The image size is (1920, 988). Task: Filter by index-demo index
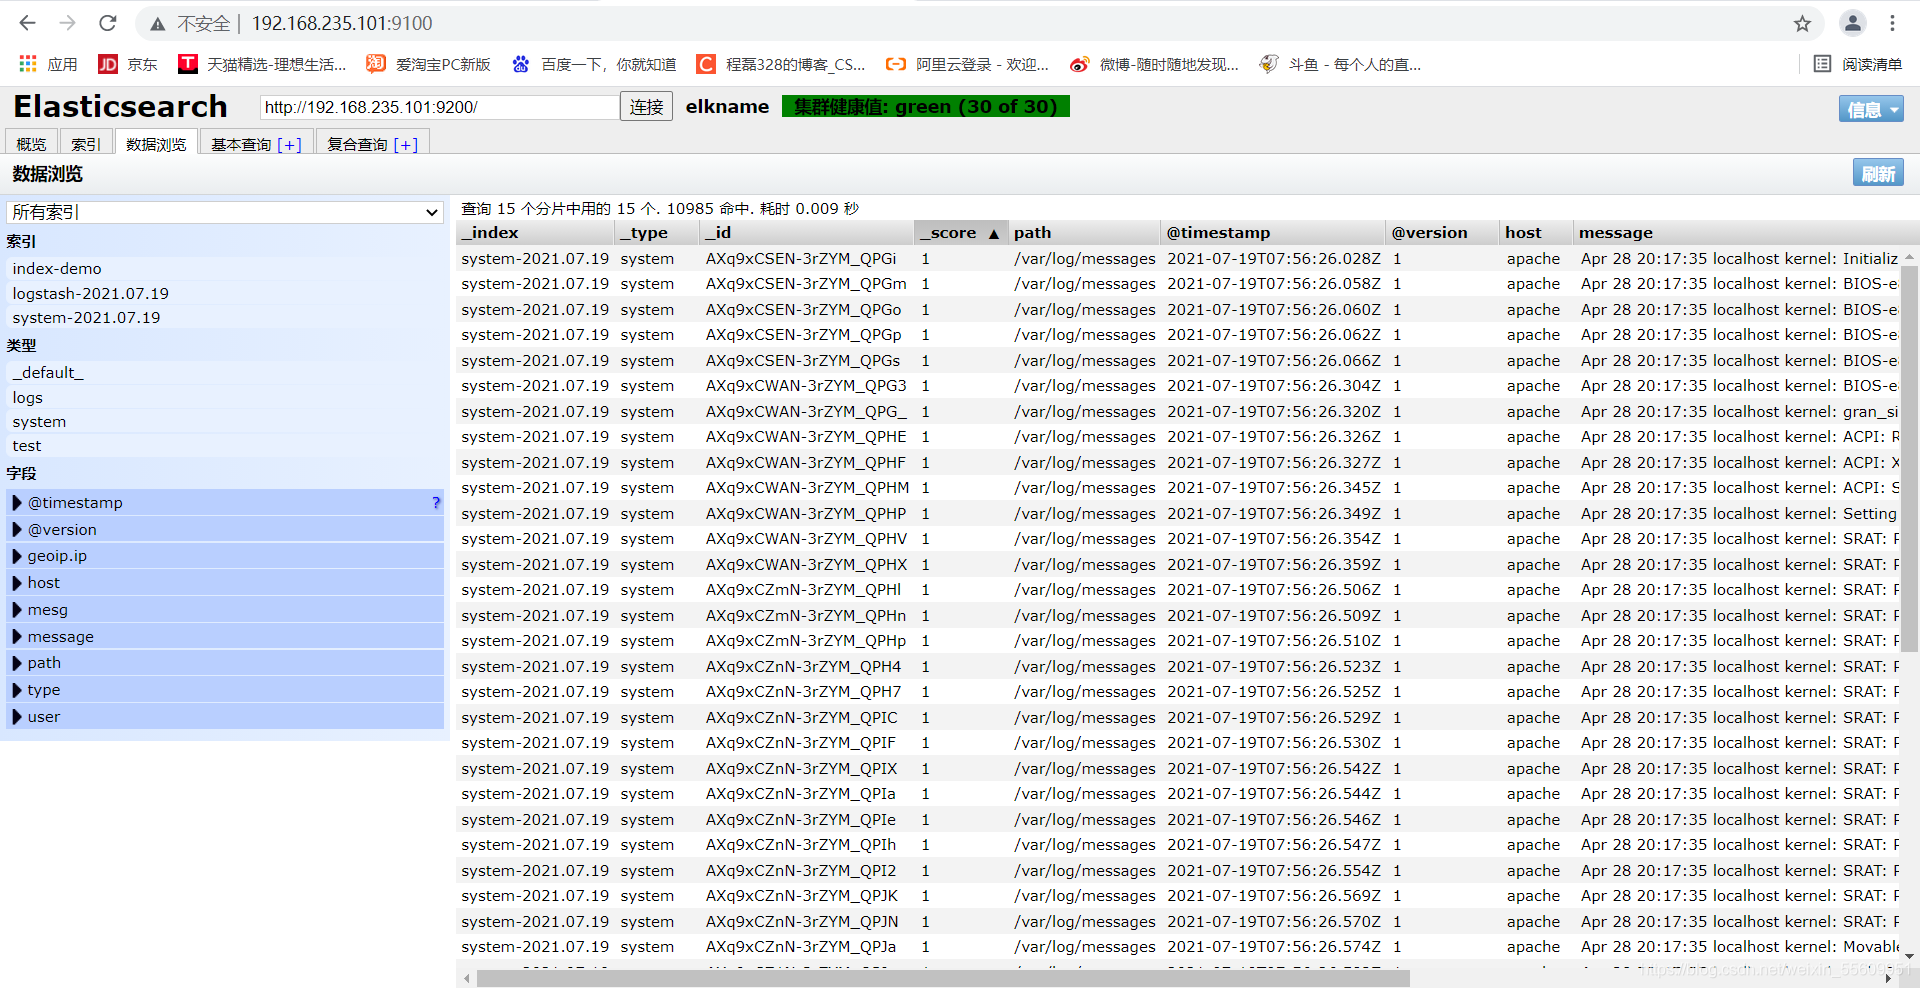point(225,269)
